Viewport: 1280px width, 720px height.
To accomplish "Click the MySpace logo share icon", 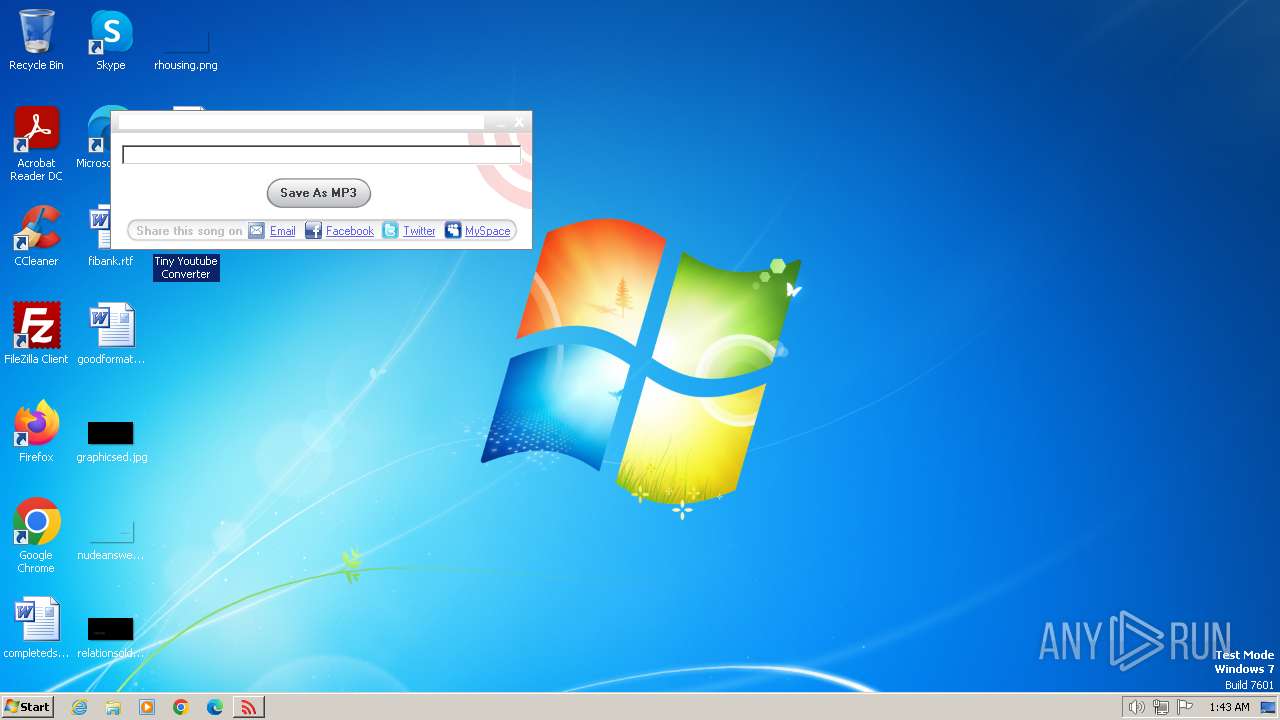I will click(x=453, y=231).
